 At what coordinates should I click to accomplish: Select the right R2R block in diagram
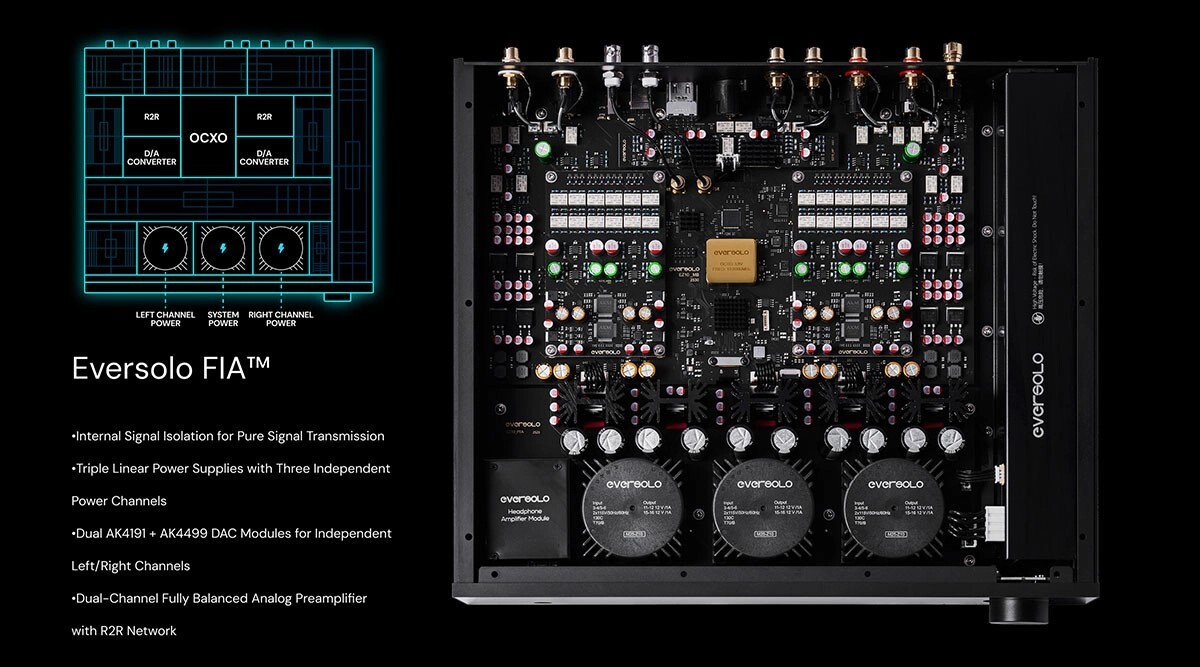pos(264,117)
